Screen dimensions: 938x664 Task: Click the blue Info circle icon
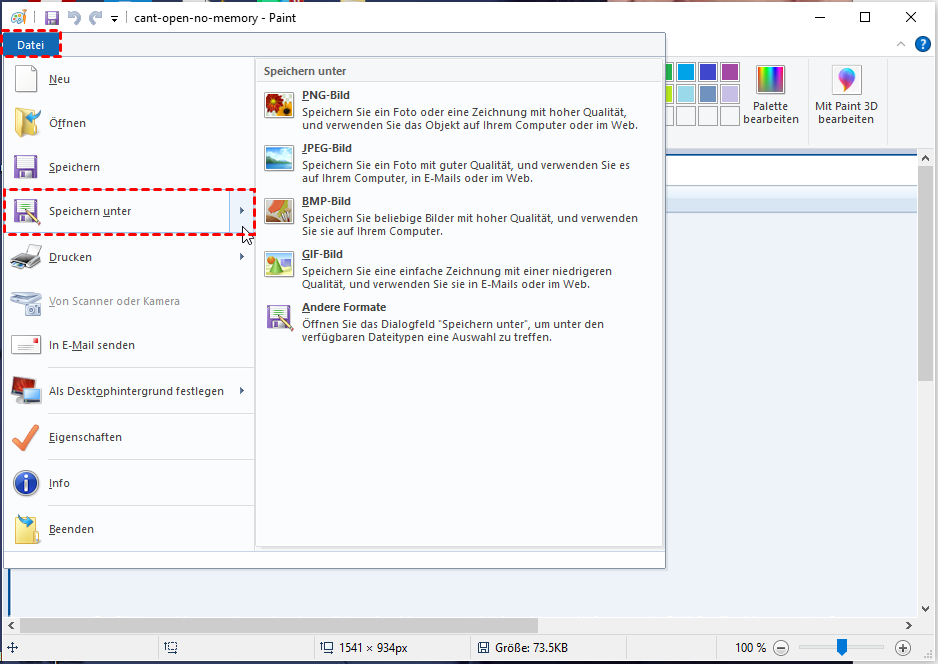[x=26, y=483]
